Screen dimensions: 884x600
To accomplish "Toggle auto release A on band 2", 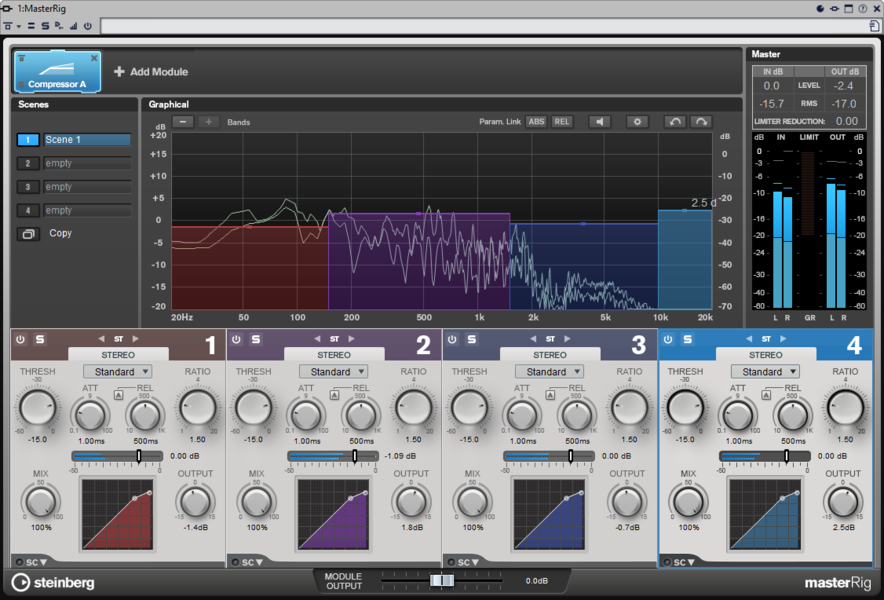I will [334, 395].
